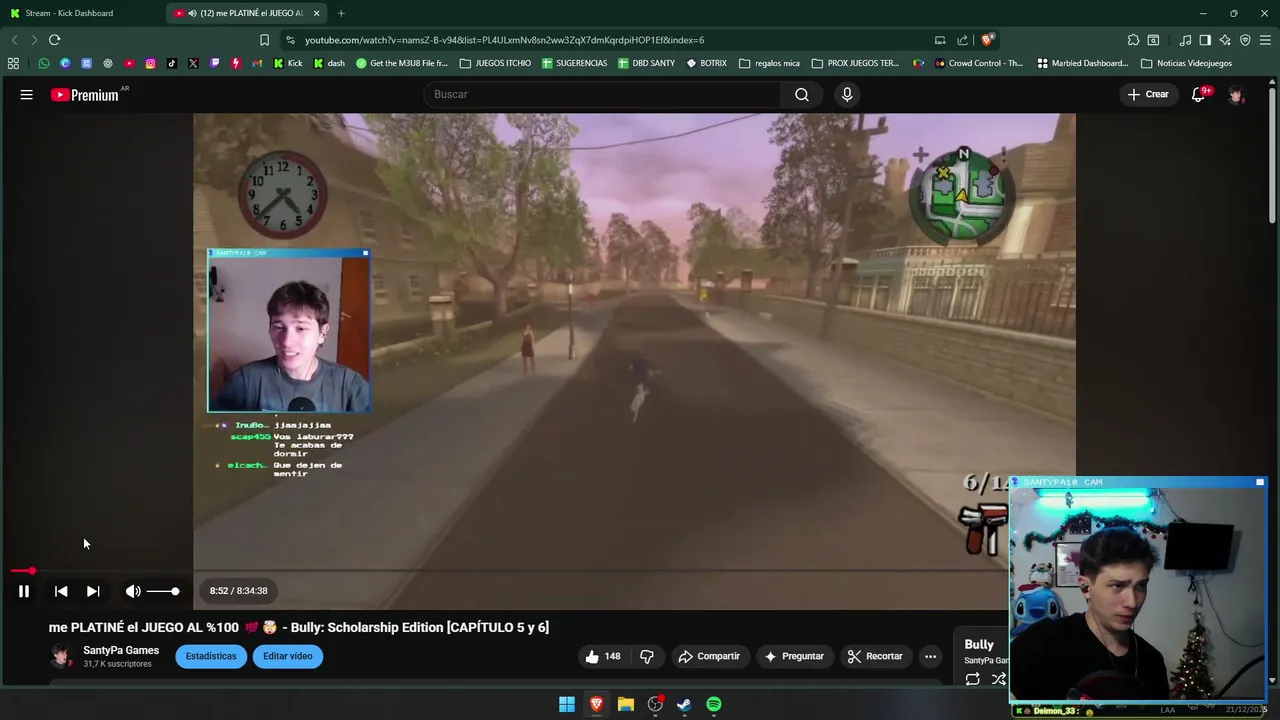The image size is (1280, 720).
Task: Open the dash bookmark
Action: pos(329,63)
